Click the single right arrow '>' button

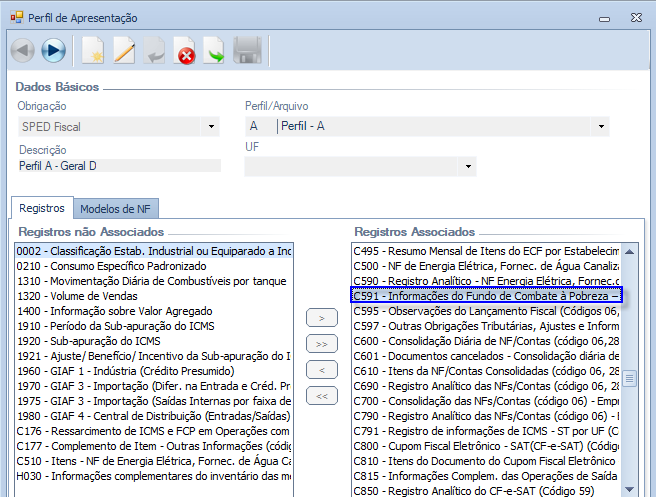(x=320, y=318)
